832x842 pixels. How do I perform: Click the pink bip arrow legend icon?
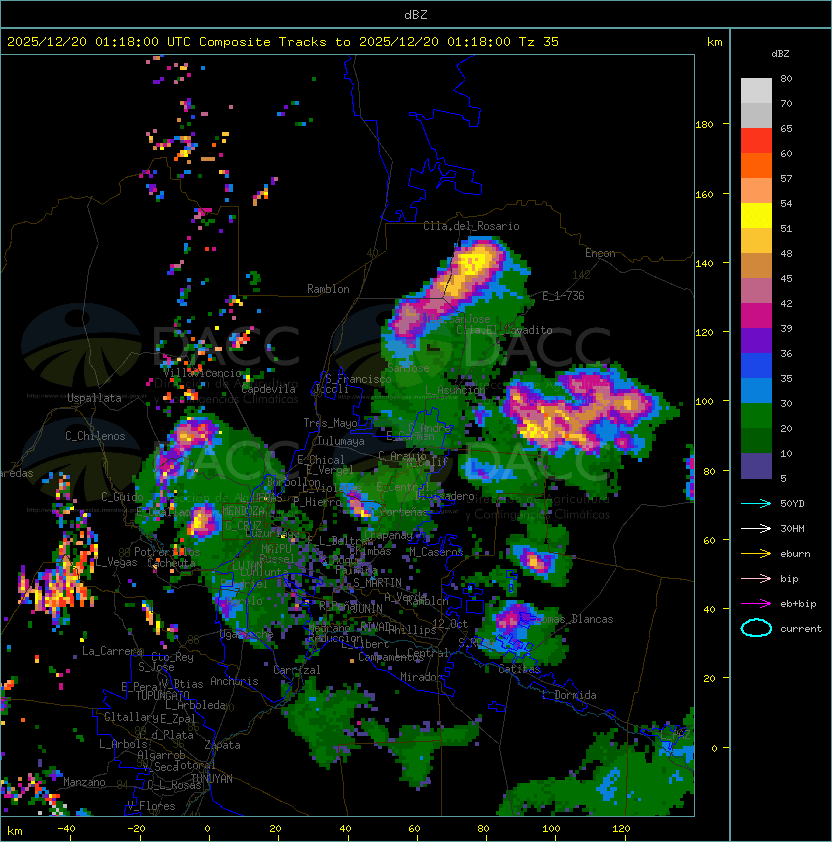756,578
